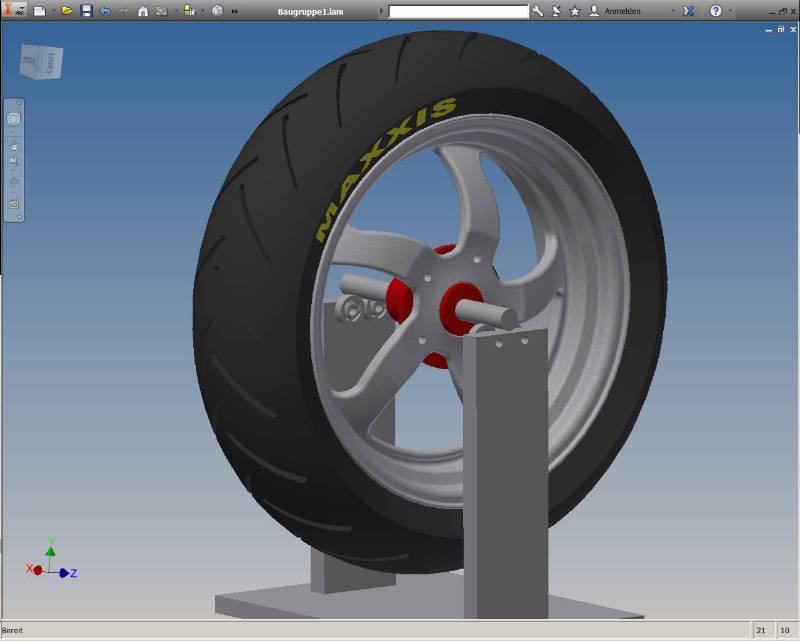Image resolution: width=800 pixels, height=641 pixels.
Task: Redo the last undone action
Action: pyautogui.click(x=123, y=11)
